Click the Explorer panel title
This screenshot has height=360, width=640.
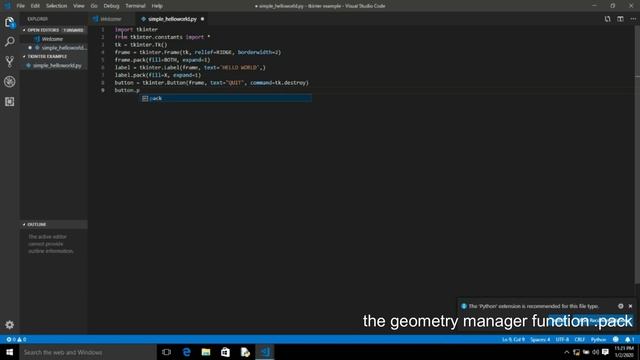click(38, 19)
